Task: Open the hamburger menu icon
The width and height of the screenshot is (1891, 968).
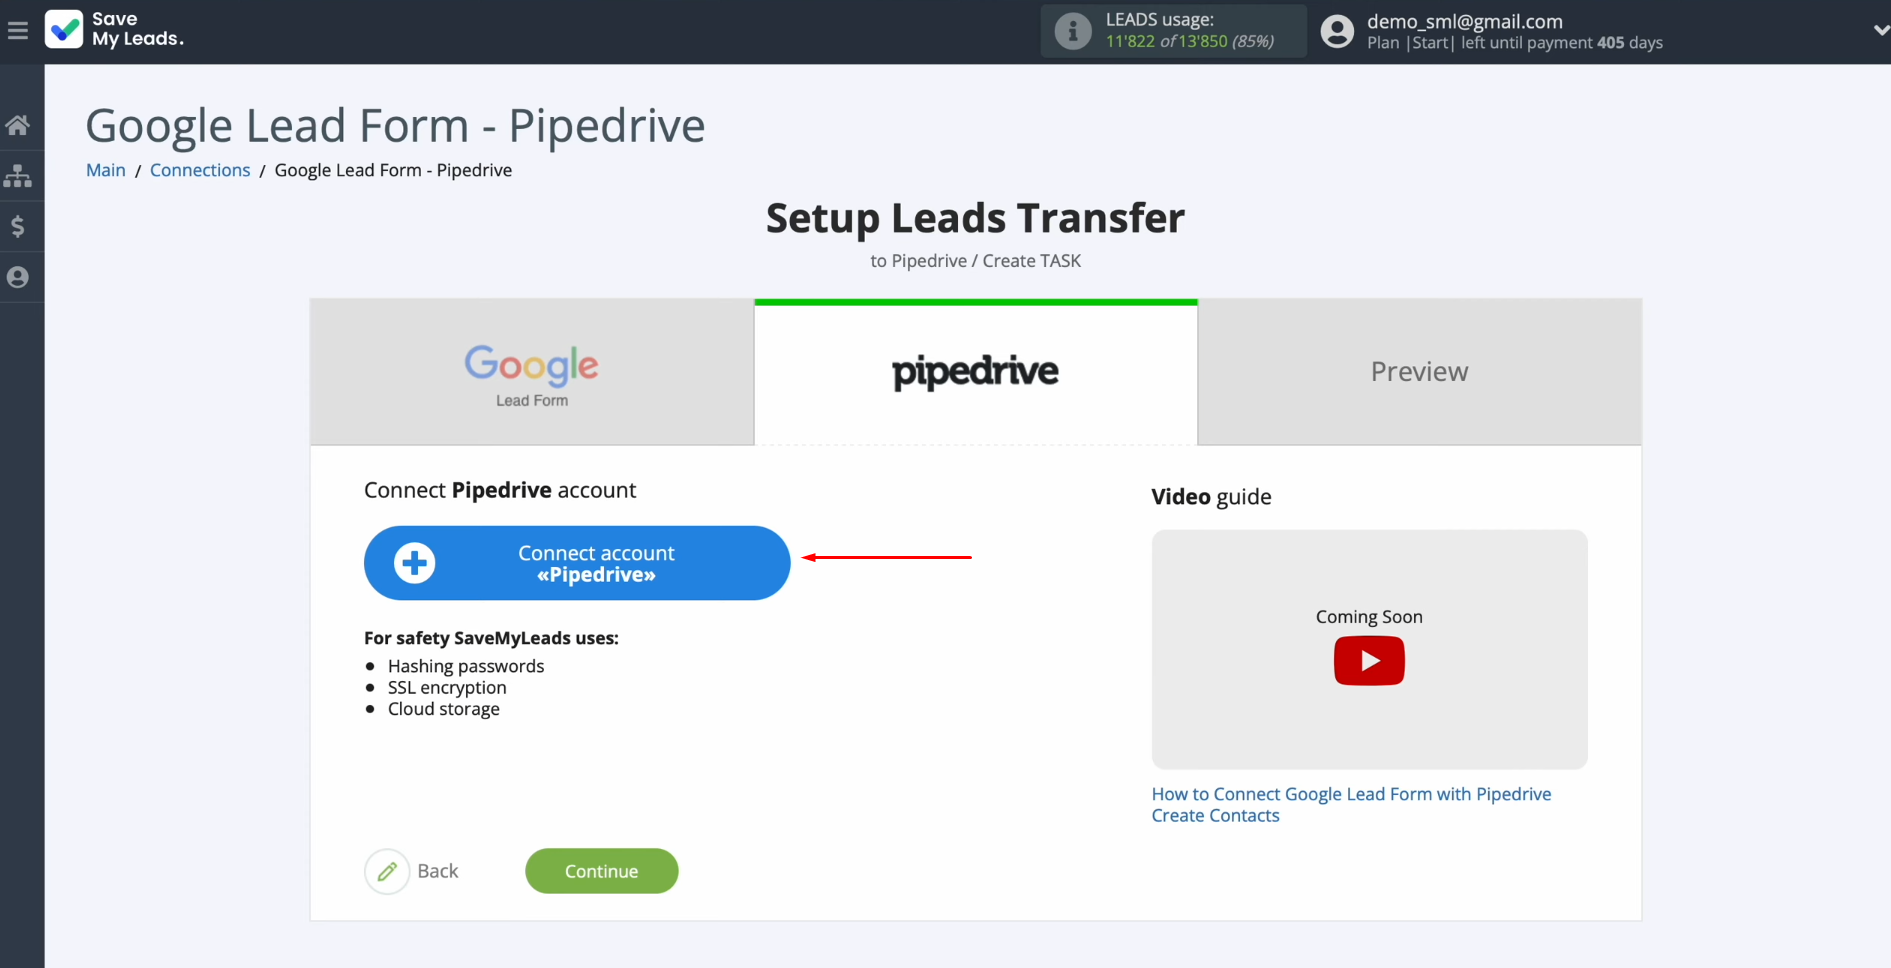Action: pyautogui.click(x=18, y=31)
